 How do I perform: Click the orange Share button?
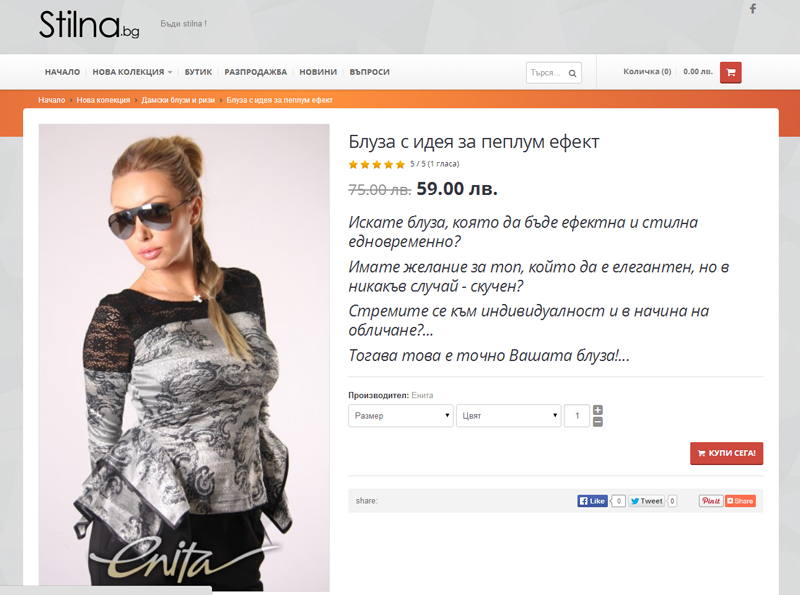click(x=740, y=501)
